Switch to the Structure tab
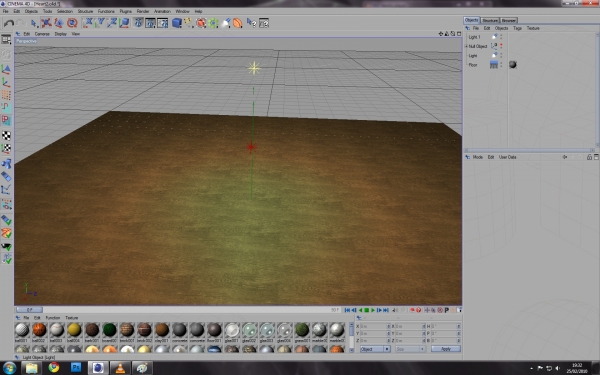600x375 pixels. coord(490,20)
